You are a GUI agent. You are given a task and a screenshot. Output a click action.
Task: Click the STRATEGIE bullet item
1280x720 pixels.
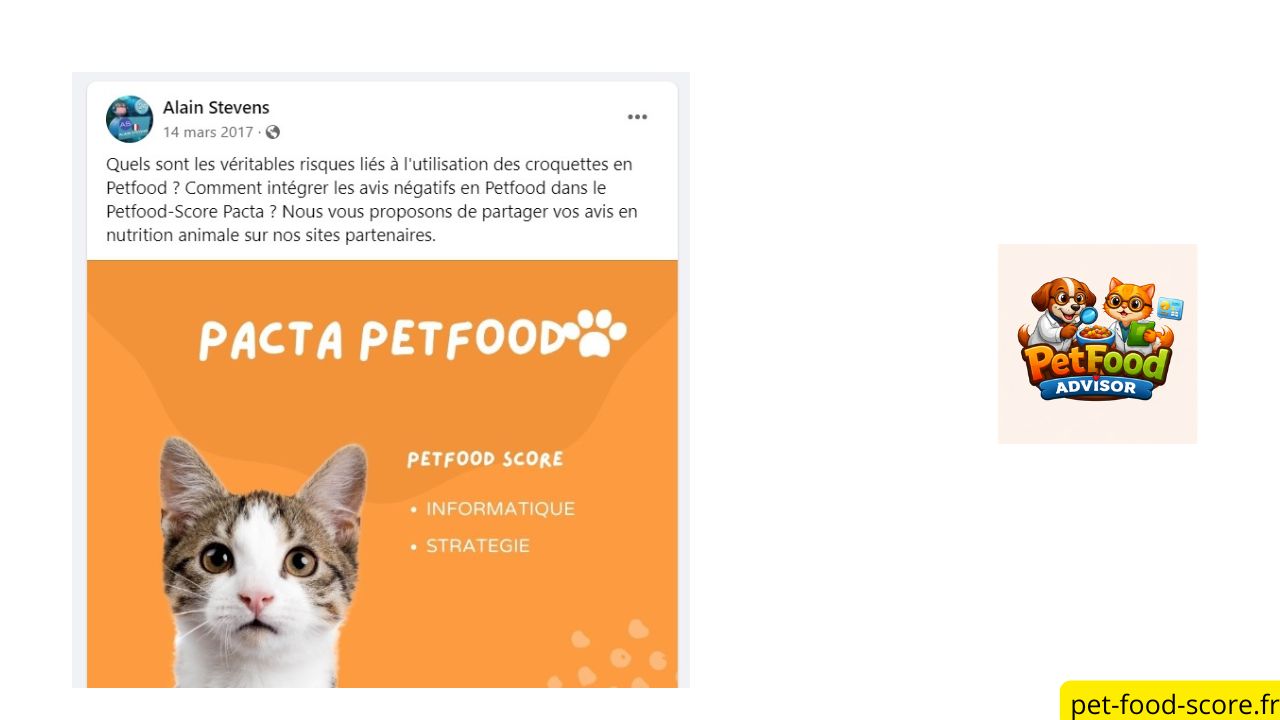(x=478, y=545)
